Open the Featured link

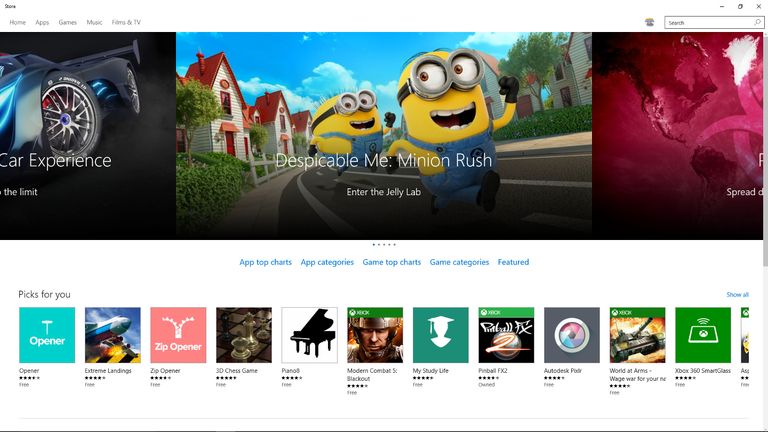coord(513,262)
